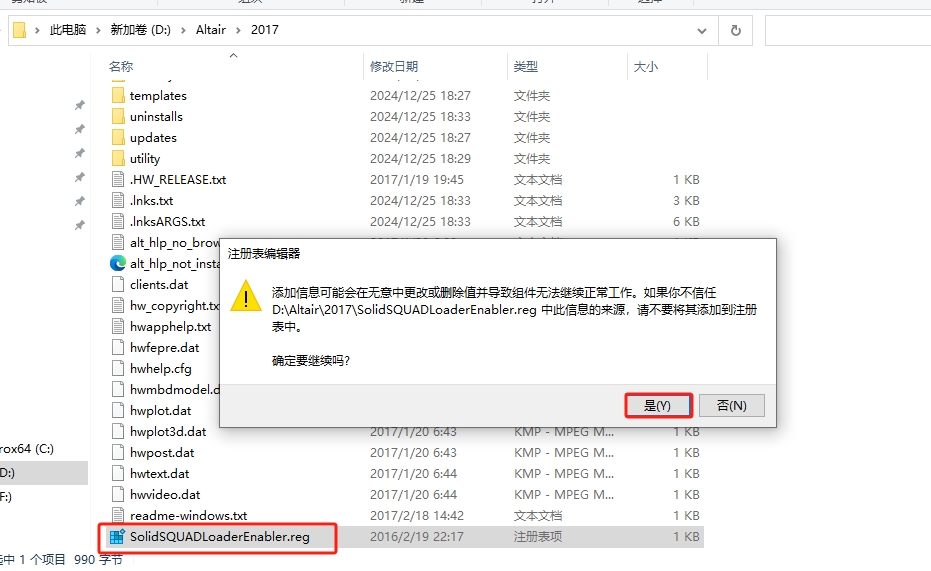Expand chevron before 此电脑 in breadcrumb
The image size is (931, 571).
click(x=37, y=30)
